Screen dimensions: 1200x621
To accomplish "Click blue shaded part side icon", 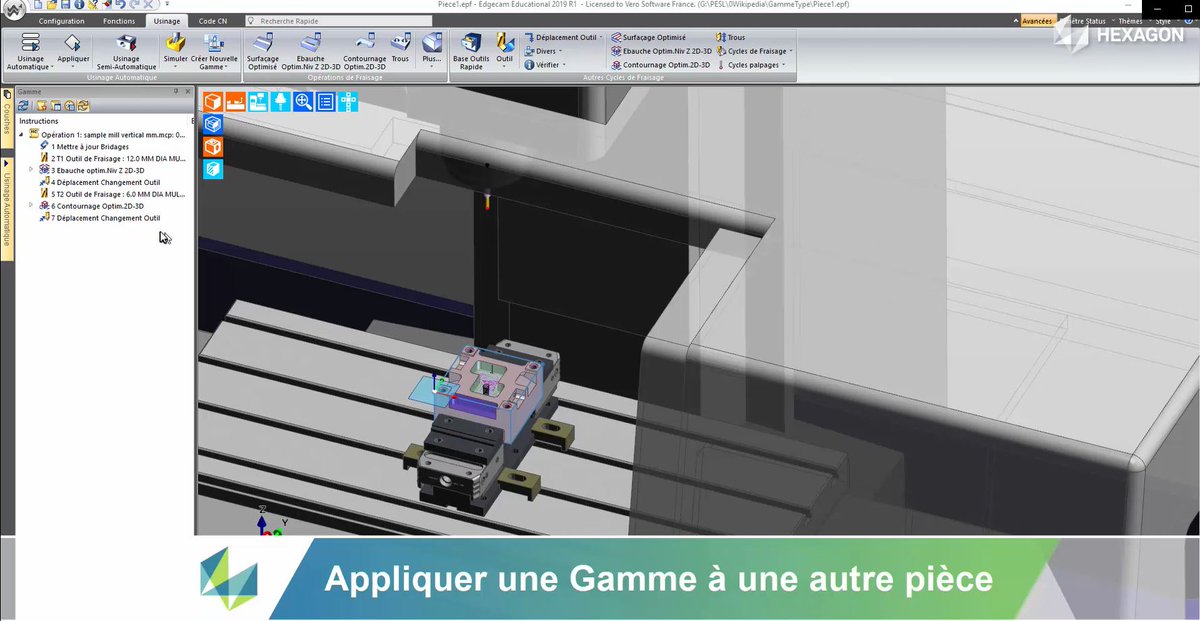I will click(212, 170).
